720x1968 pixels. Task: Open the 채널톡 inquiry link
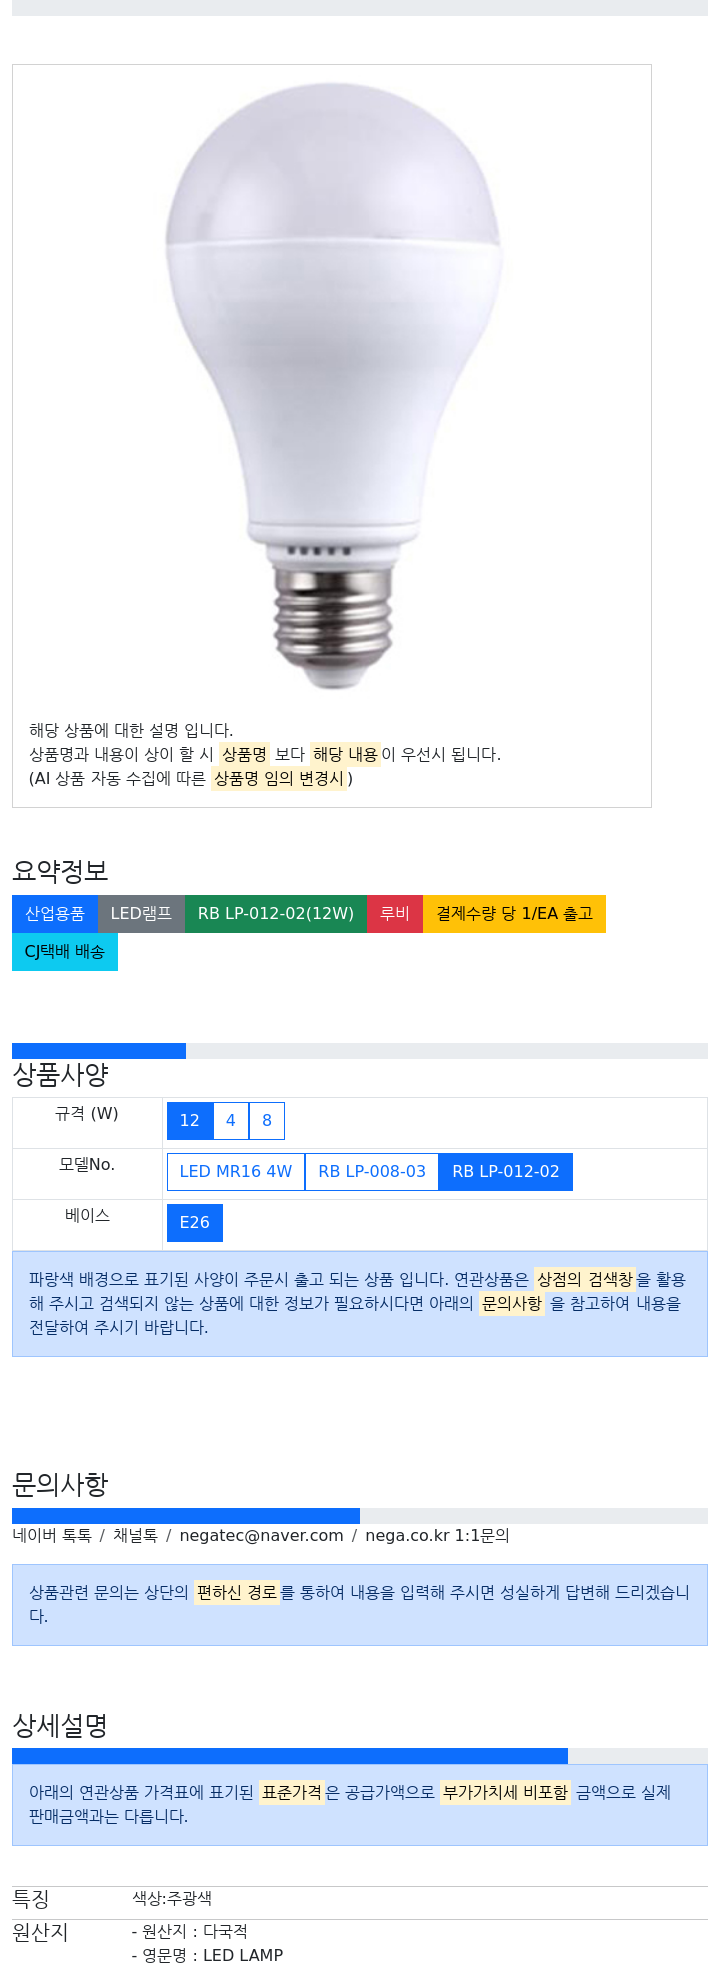coord(135,1536)
